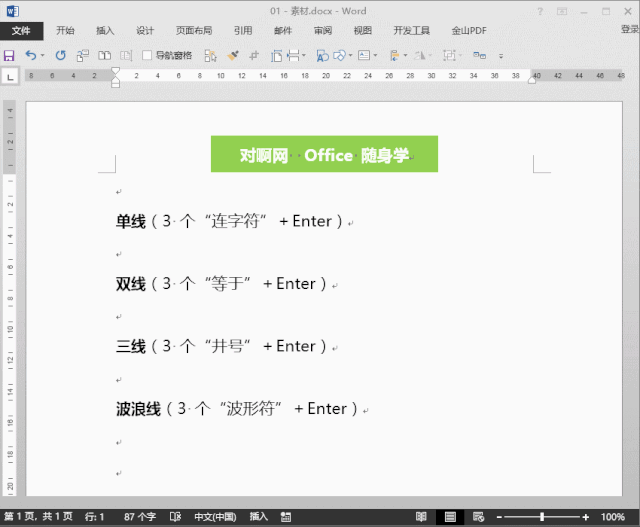Switch to the 金山PDF ribbon tab
The height and width of the screenshot is (527, 640).
point(469,31)
